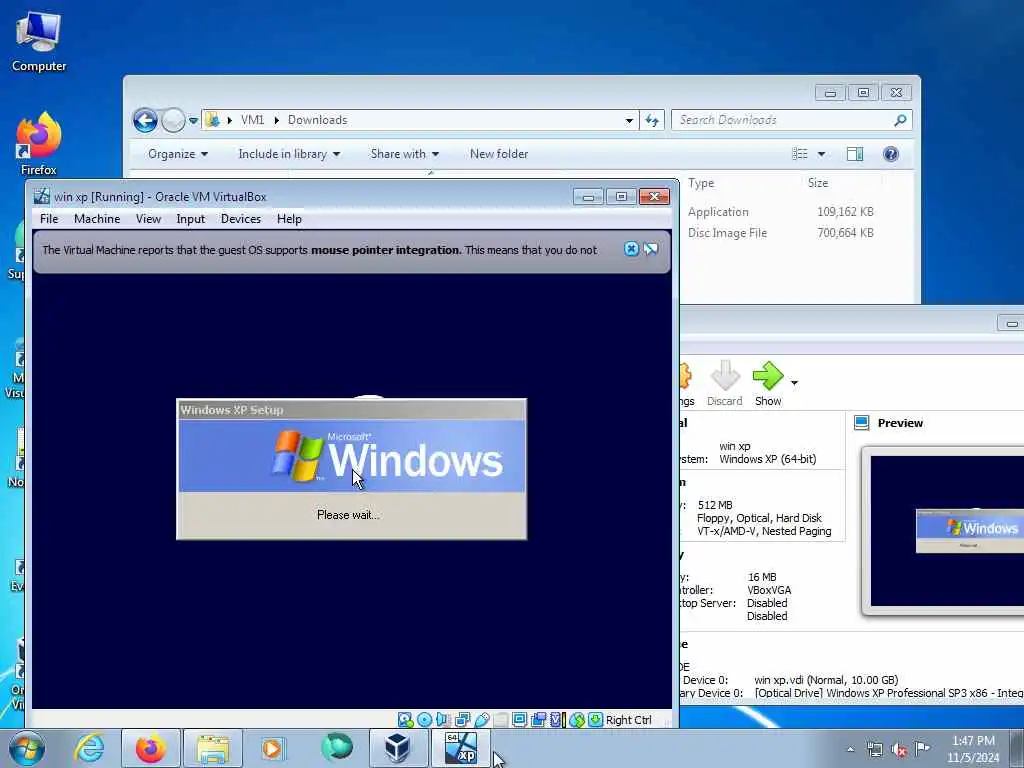Click the hard disk activity indicator in VirtualBox status bar

pos(406,720)
